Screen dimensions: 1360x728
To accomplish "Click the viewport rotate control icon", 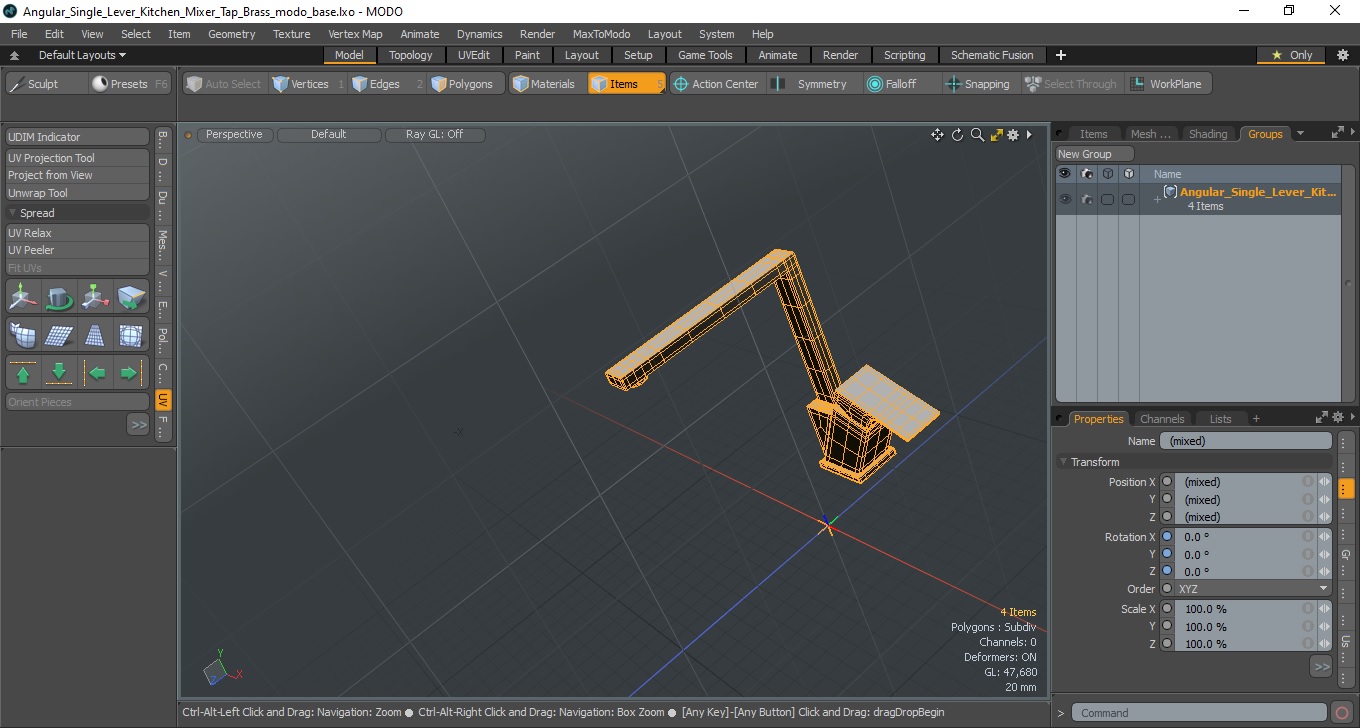I will click(957, 135).
